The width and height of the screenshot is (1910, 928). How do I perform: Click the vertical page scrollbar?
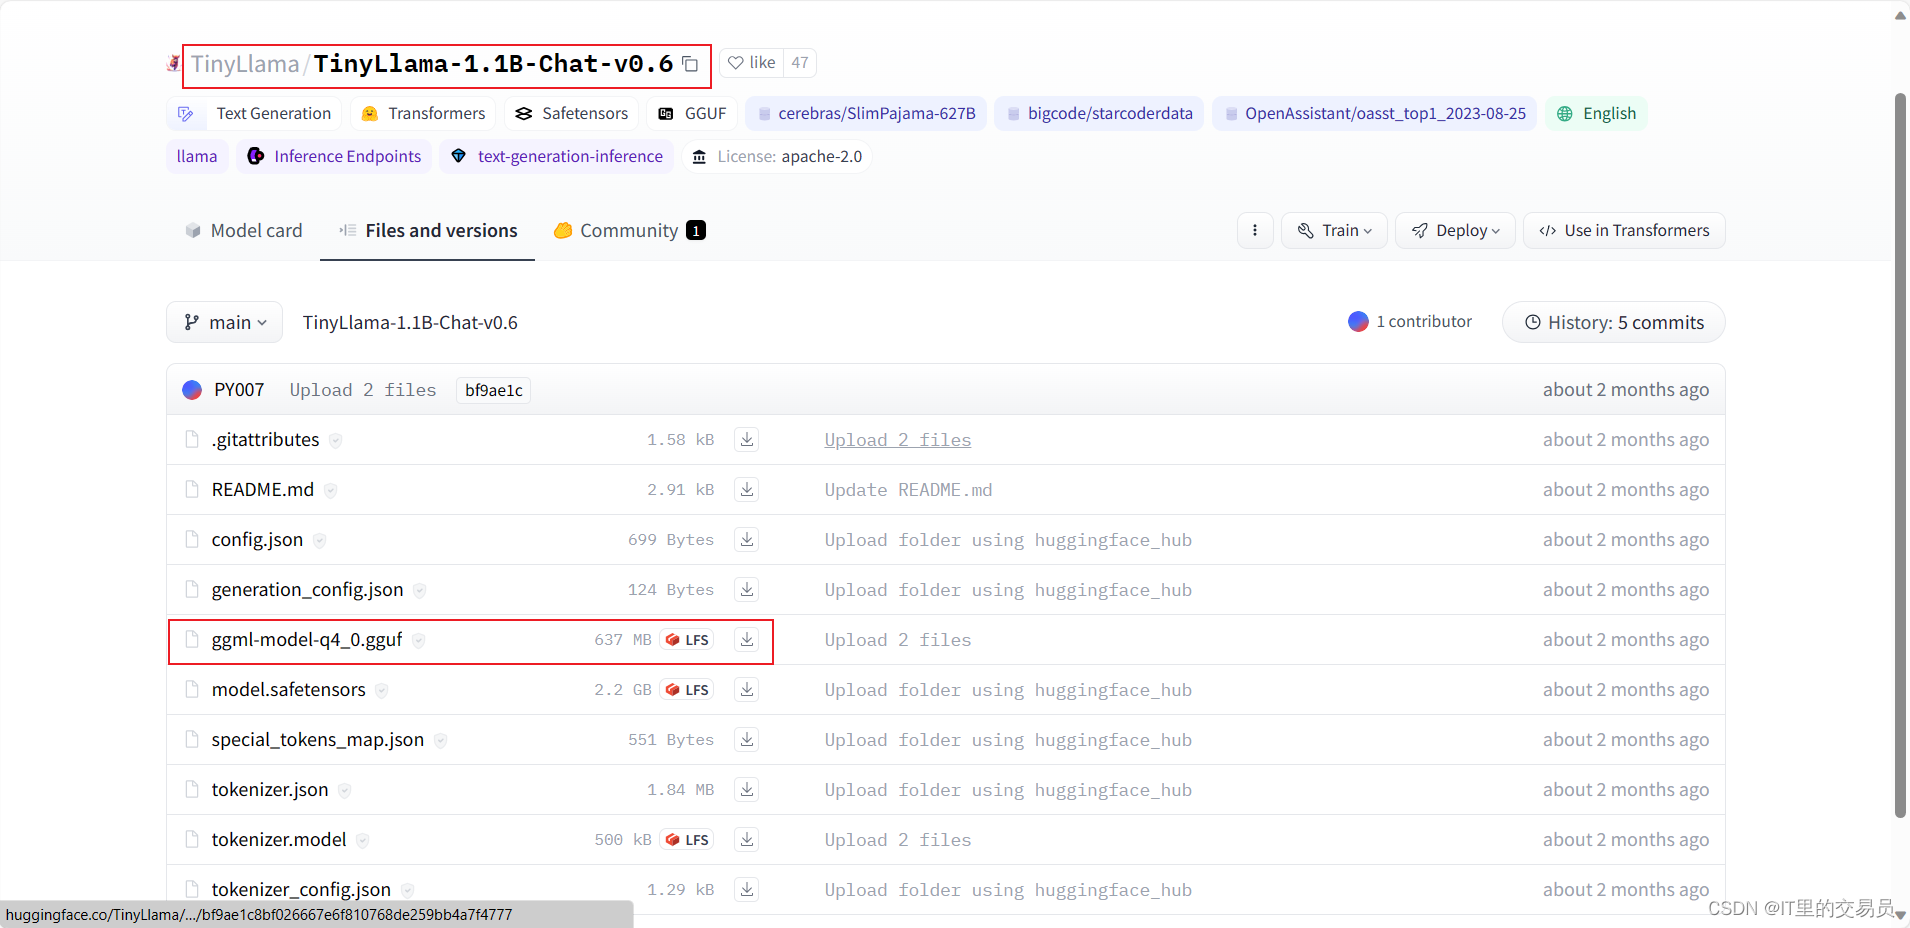point(1900,455)
